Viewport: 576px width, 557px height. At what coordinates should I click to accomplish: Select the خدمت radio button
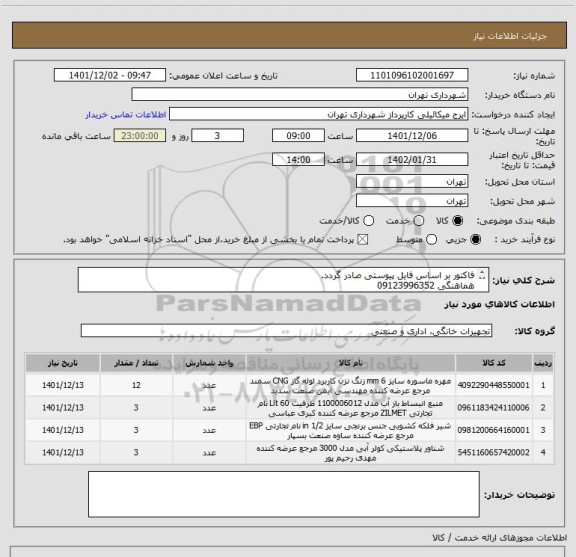419,221
